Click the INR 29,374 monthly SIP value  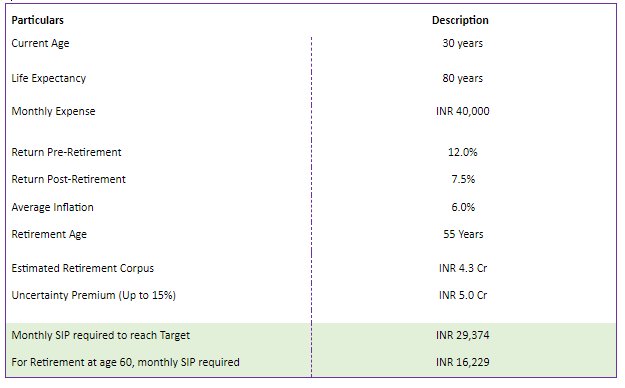coord(462,335)
